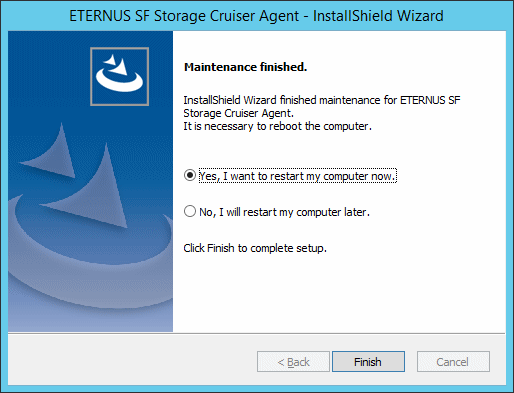Click the 'It is necessary to reboot the computer.' line
Image resolution: width=514 pixels, height=393 pixels.
click(277, 126)
